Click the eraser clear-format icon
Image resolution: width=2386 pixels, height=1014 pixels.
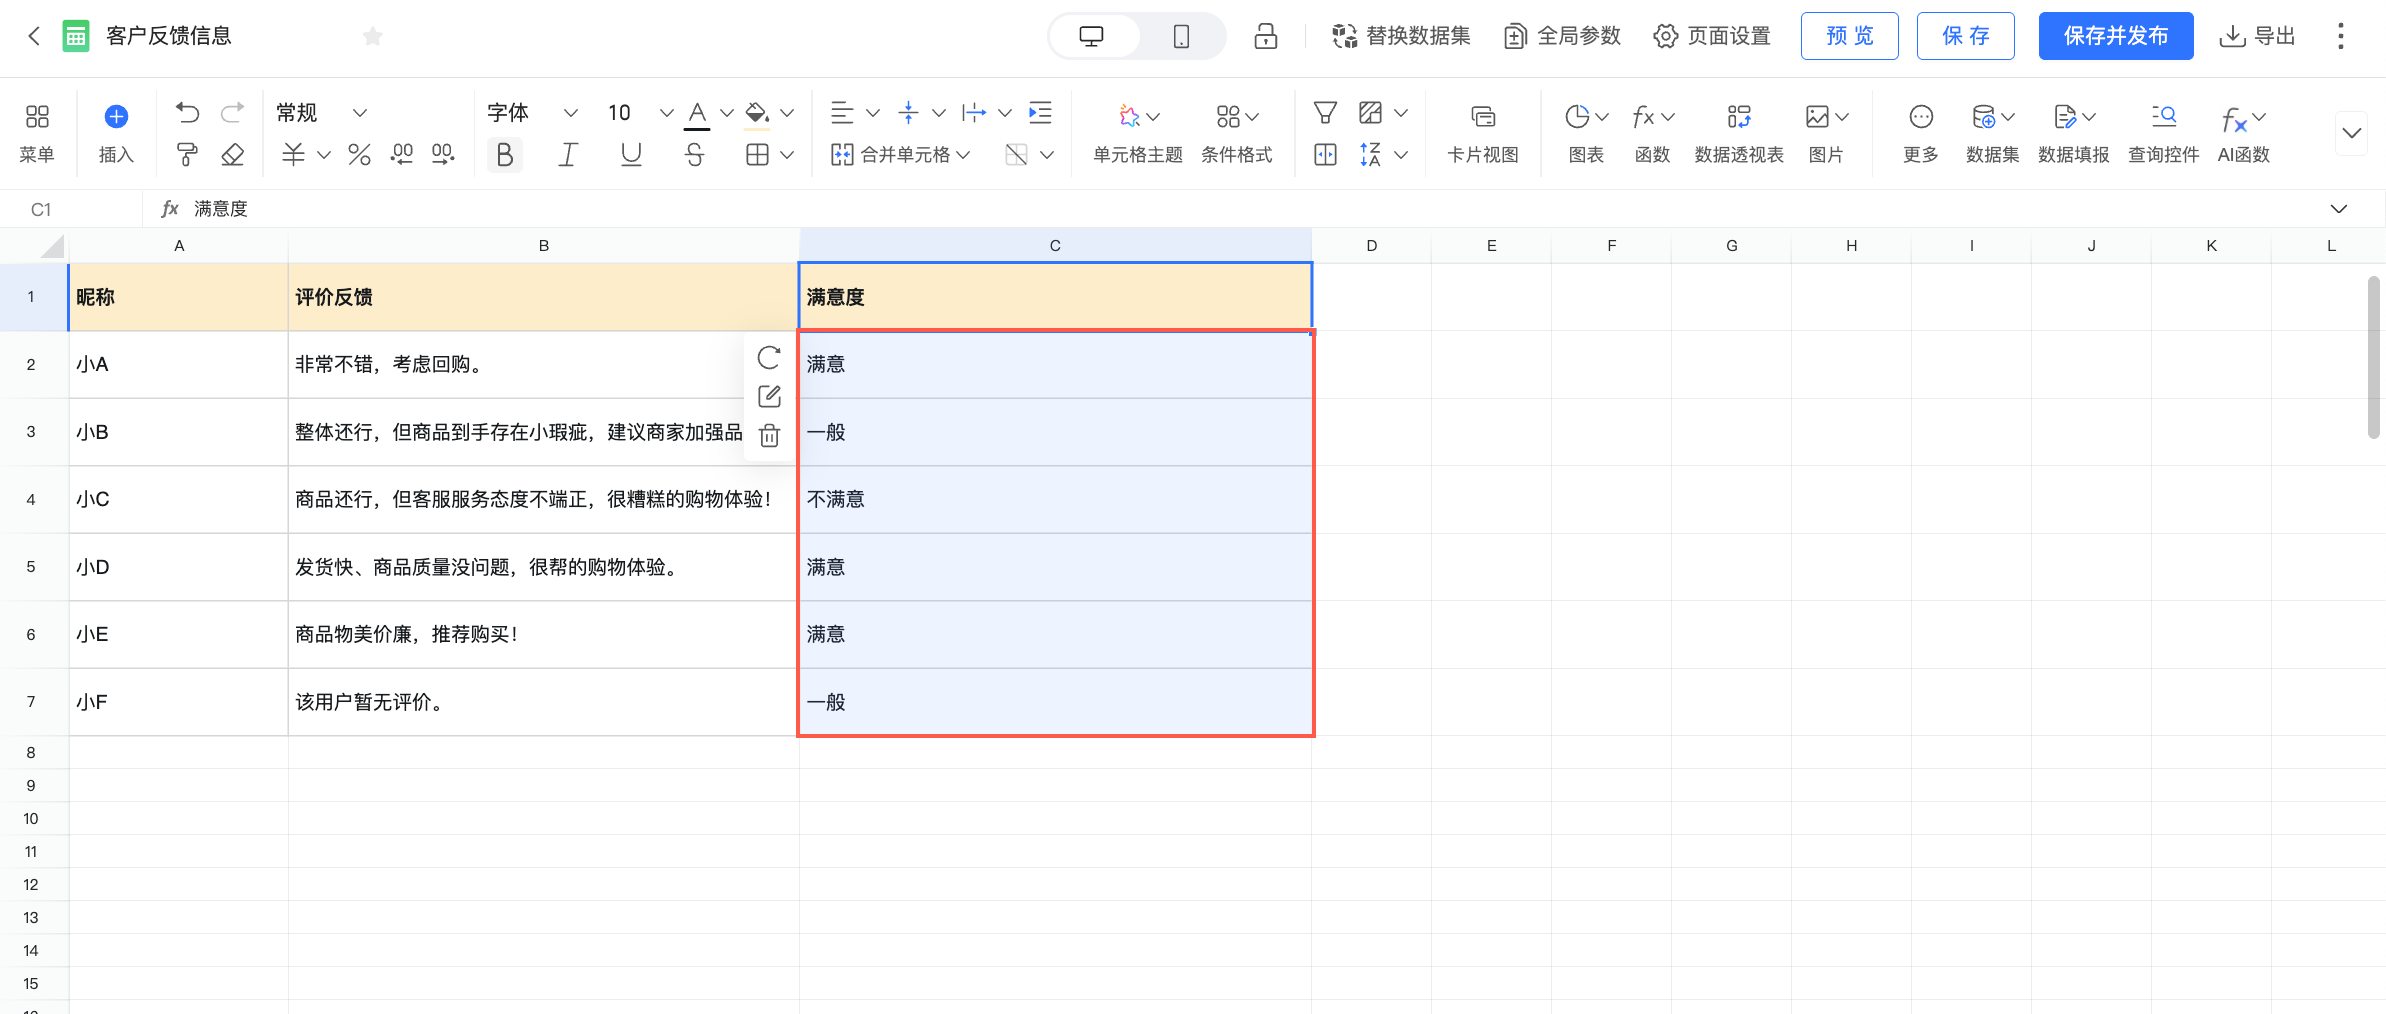[232, 154]
